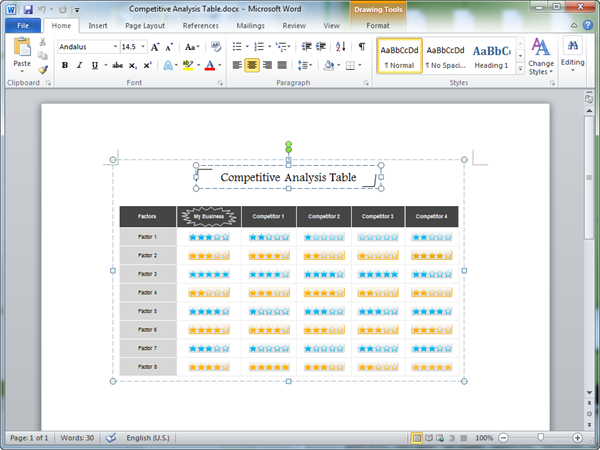This screenshot has height=450, width=600.
Task: Click the proofing check icon in status bar
Action: point(111,438)
